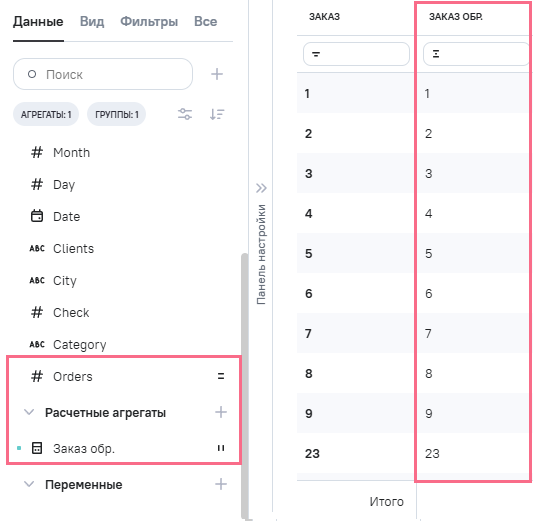Open the Все tab

(x=205, y=21)
